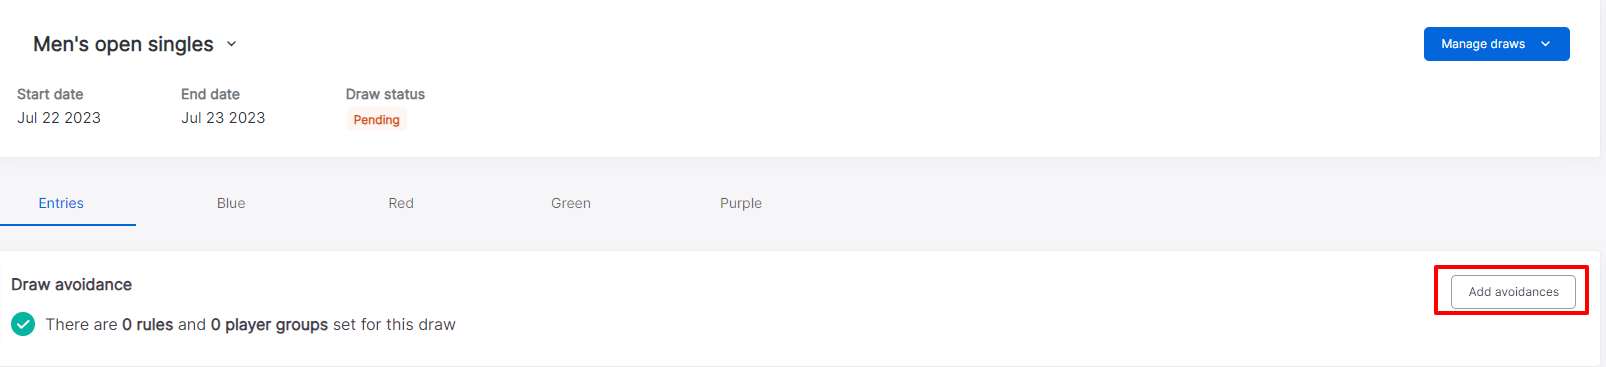Open the Blue draw tab

pyautogui.click(x=231, y=203)
